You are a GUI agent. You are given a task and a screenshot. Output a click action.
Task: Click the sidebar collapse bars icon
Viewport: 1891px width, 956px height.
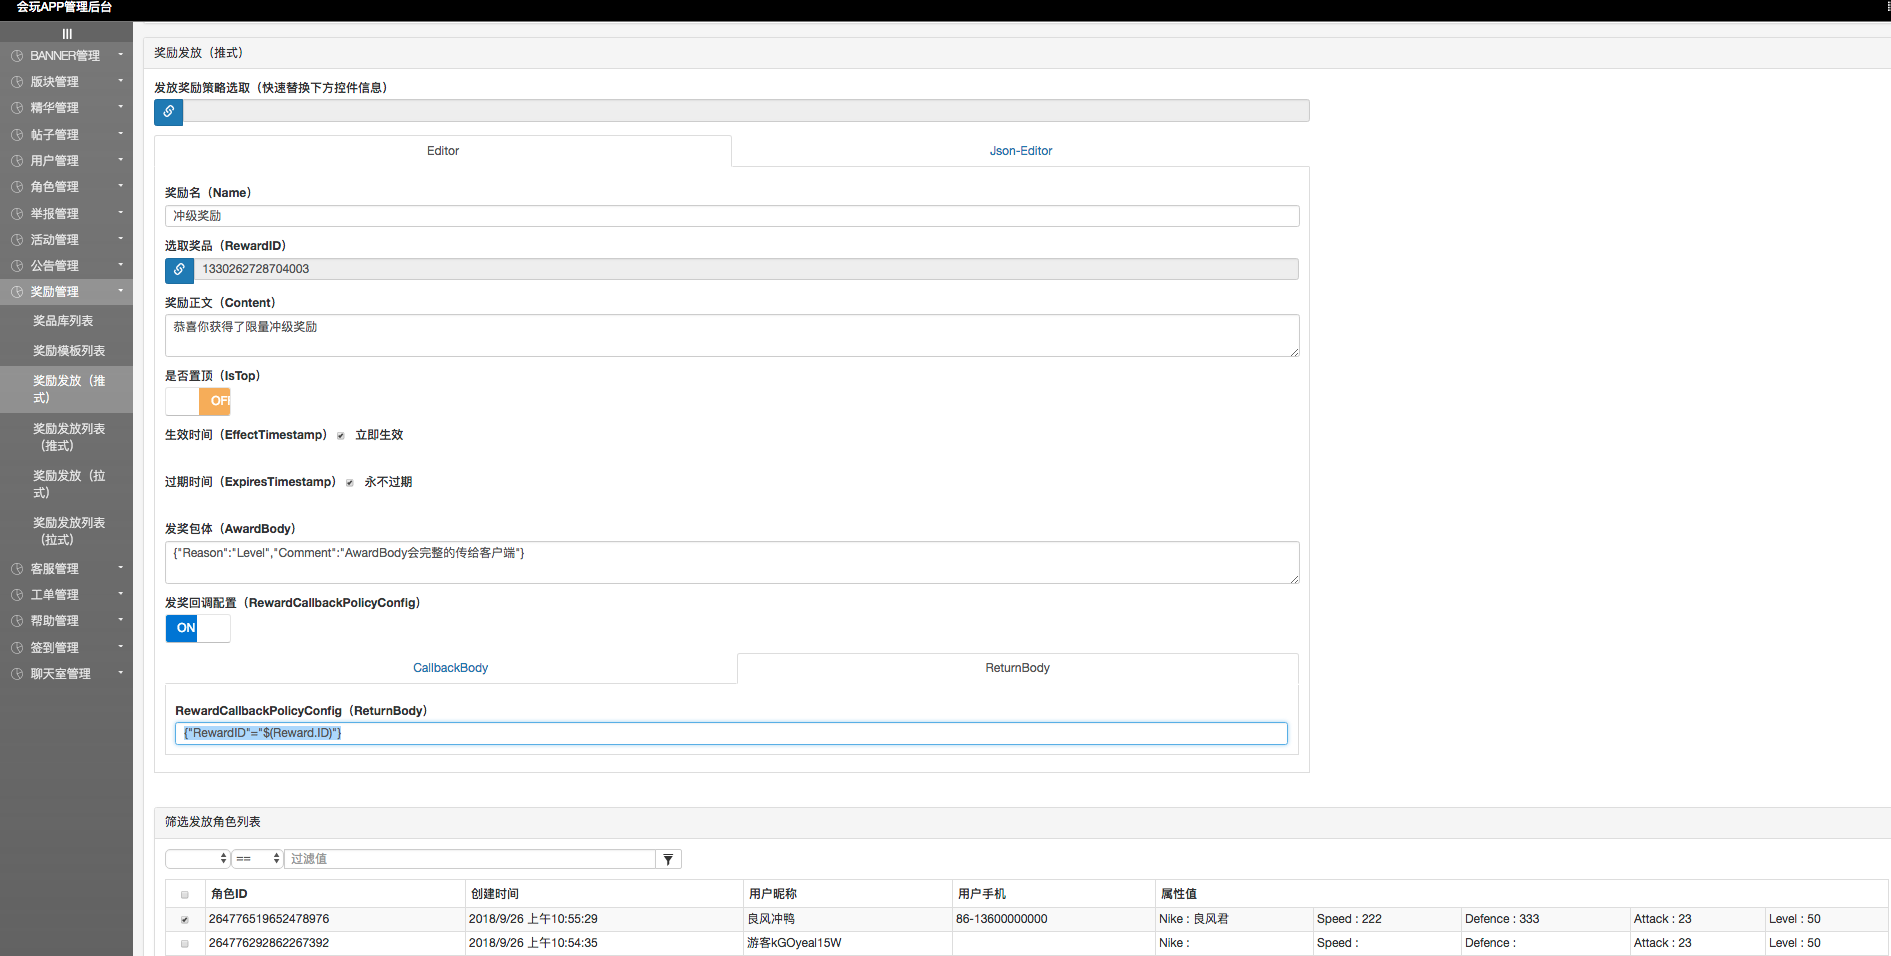67,34
